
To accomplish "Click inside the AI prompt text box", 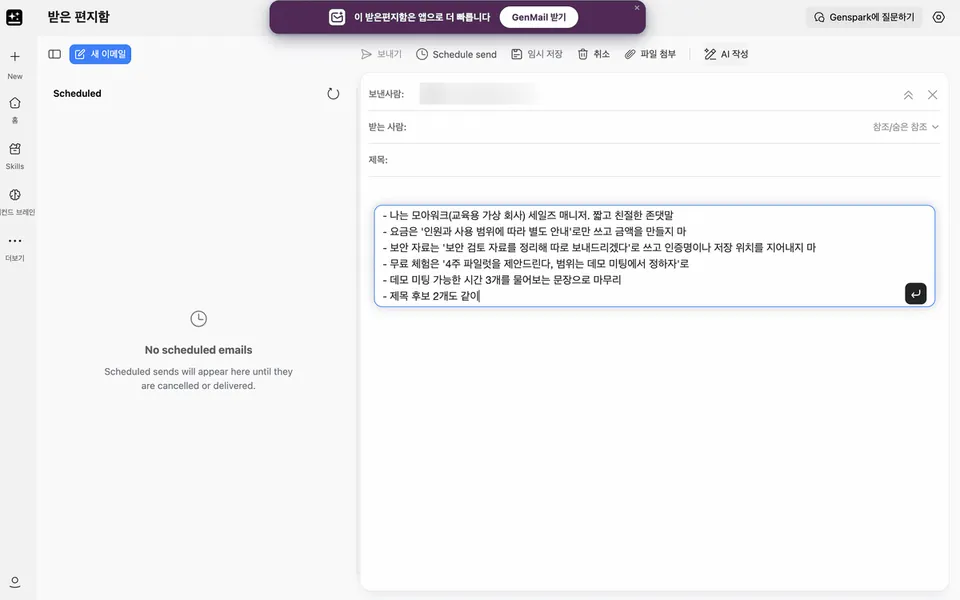I will (x=654, y=256).
